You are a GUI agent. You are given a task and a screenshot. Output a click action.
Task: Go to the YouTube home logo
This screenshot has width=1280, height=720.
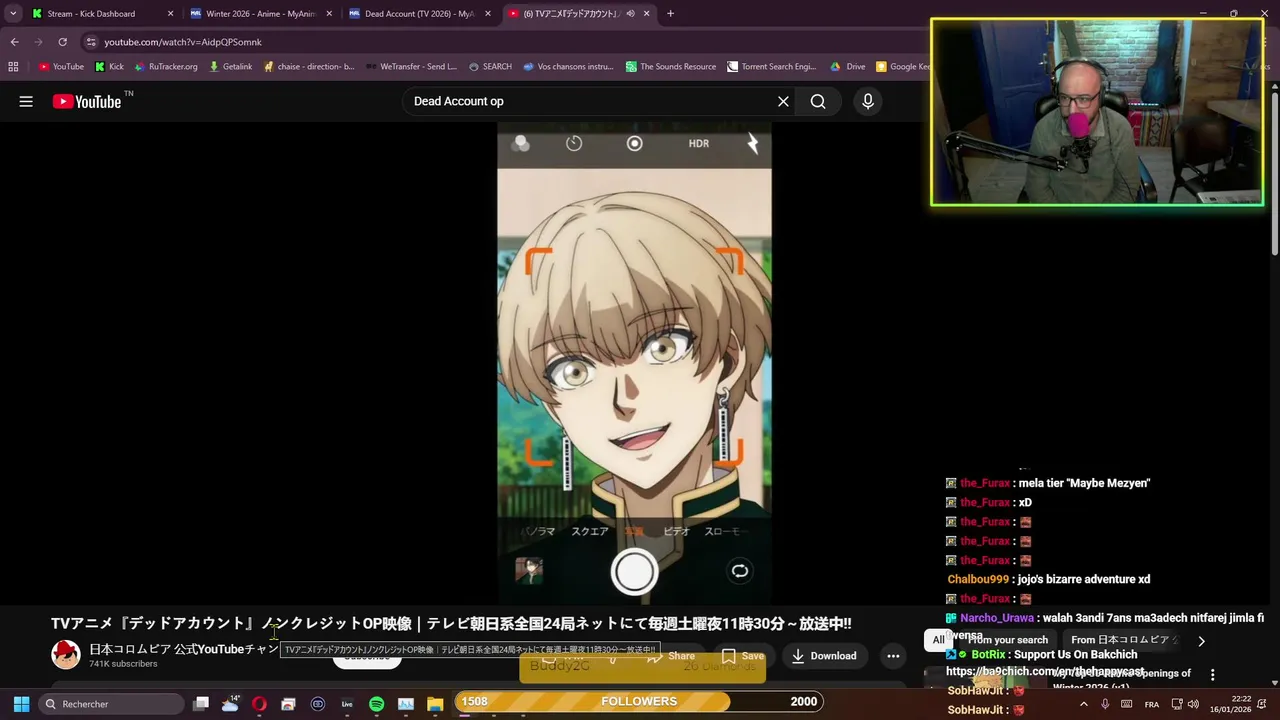[87, 101]
